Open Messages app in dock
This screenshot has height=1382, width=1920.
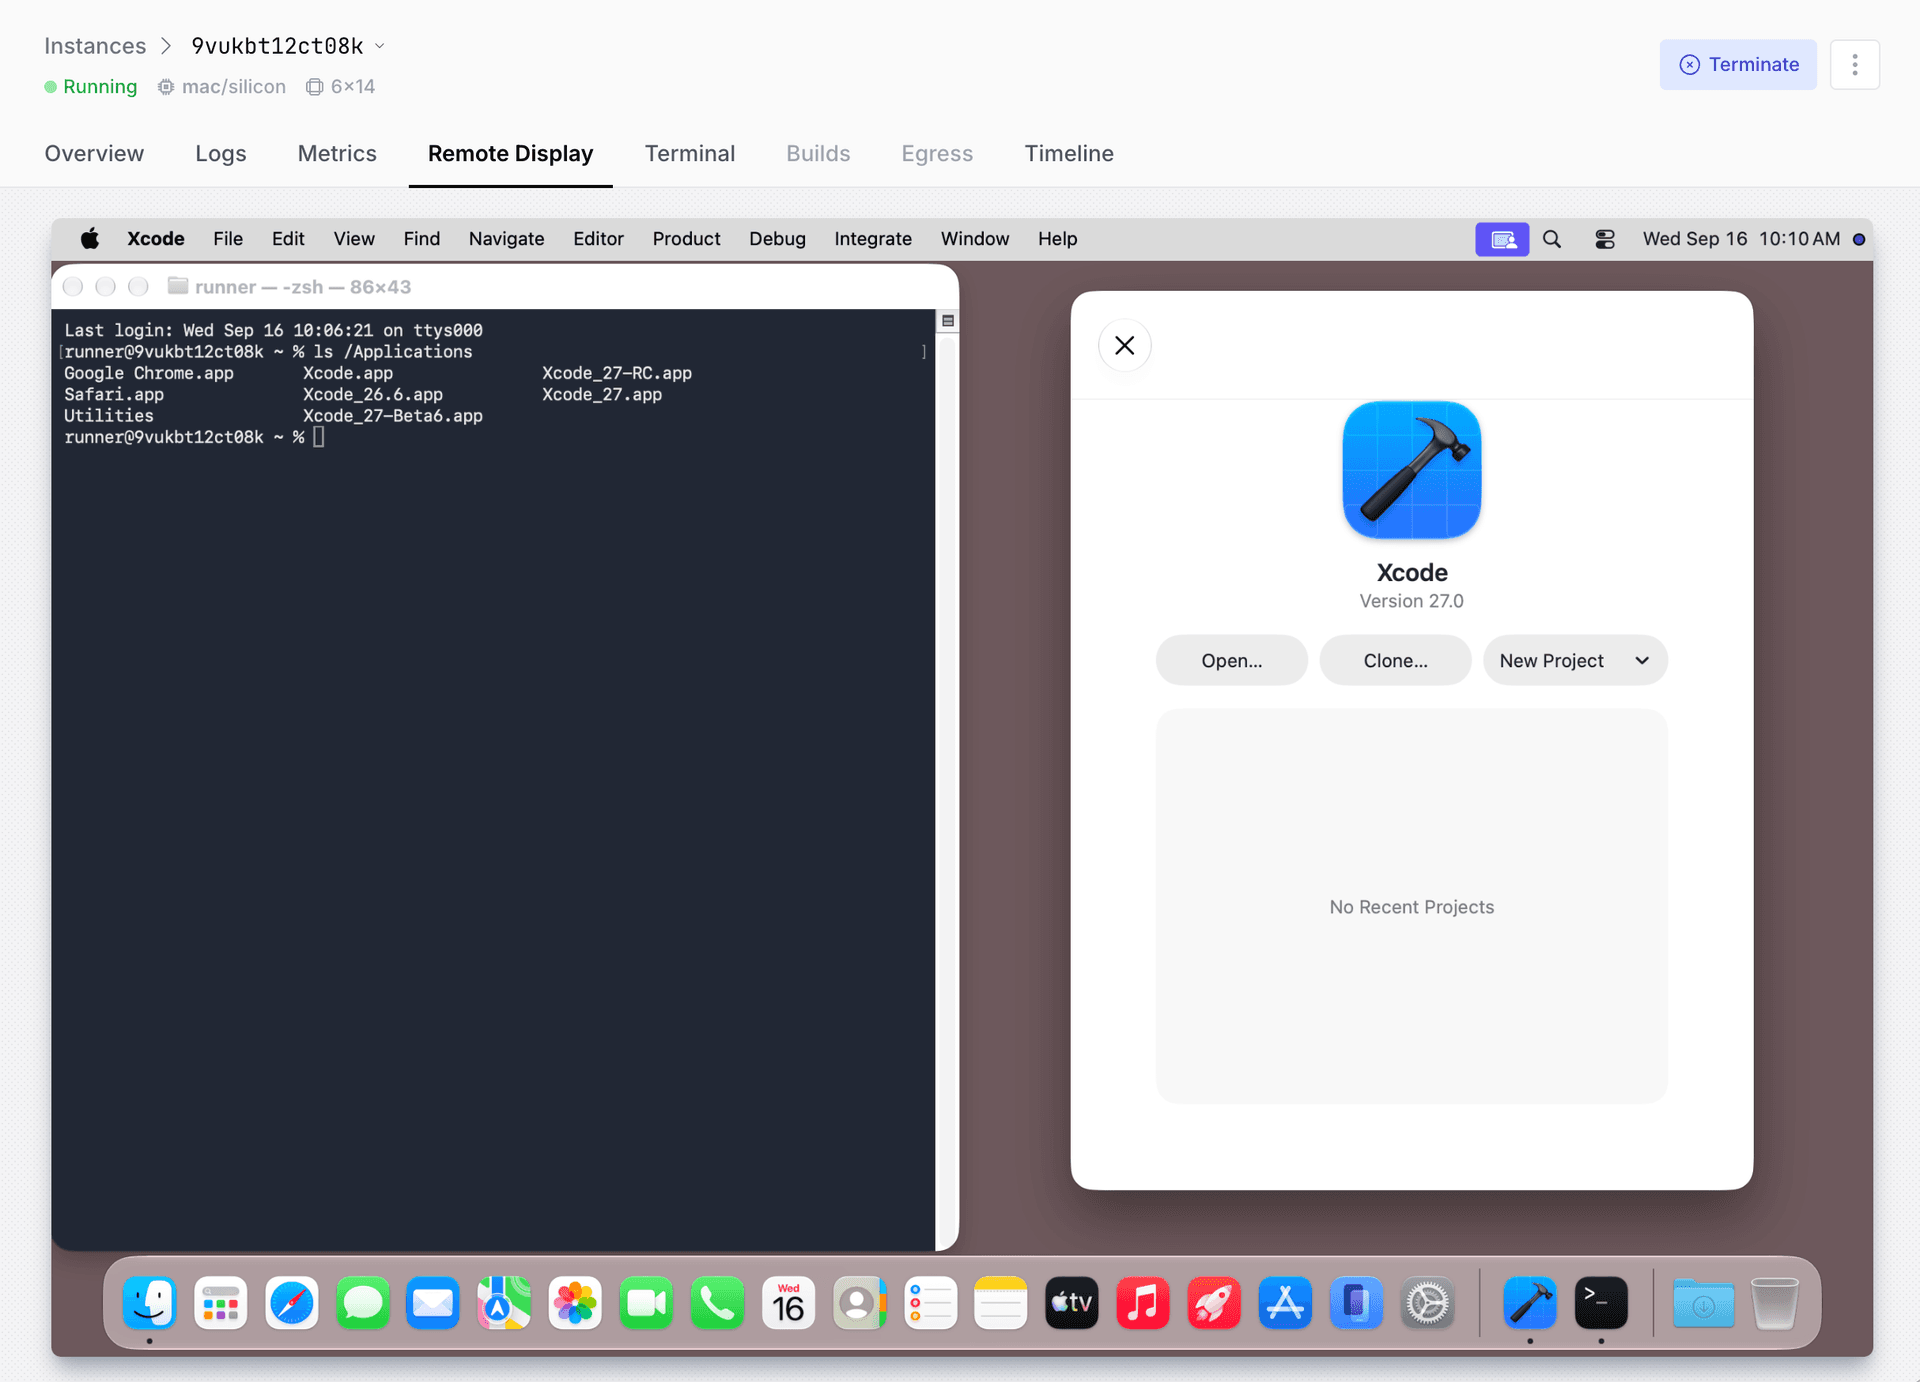click(363, 1303)
